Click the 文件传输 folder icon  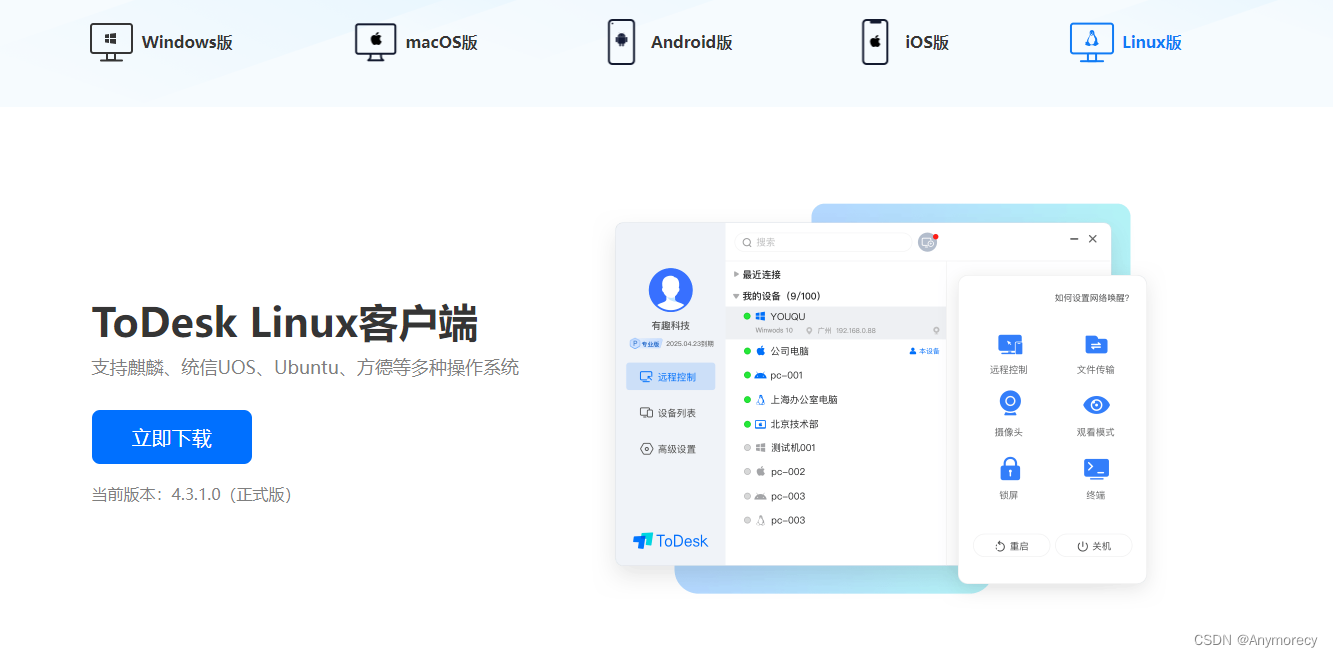coord(1096,344)
